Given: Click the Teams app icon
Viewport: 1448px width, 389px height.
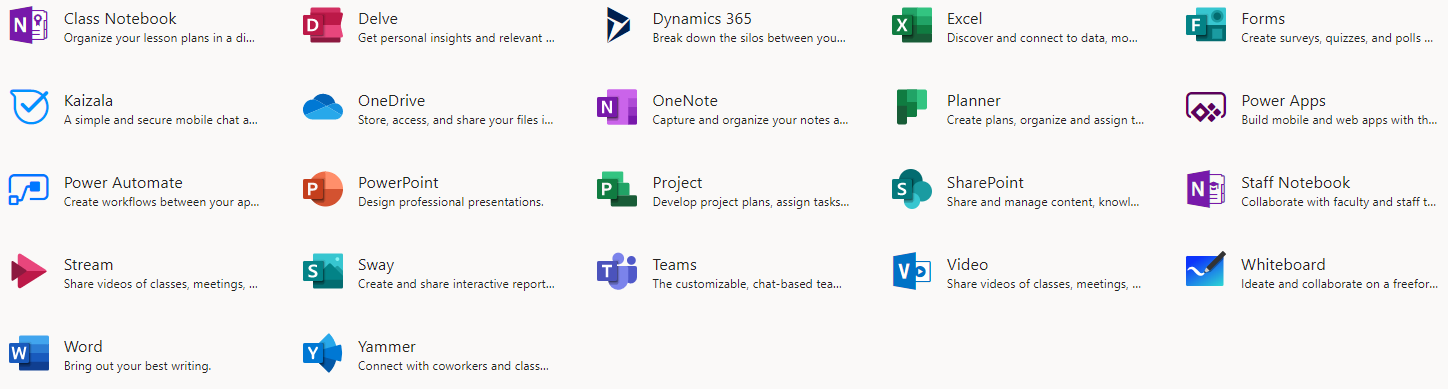Looking at the screenshot, I should [x=617, y=272].
